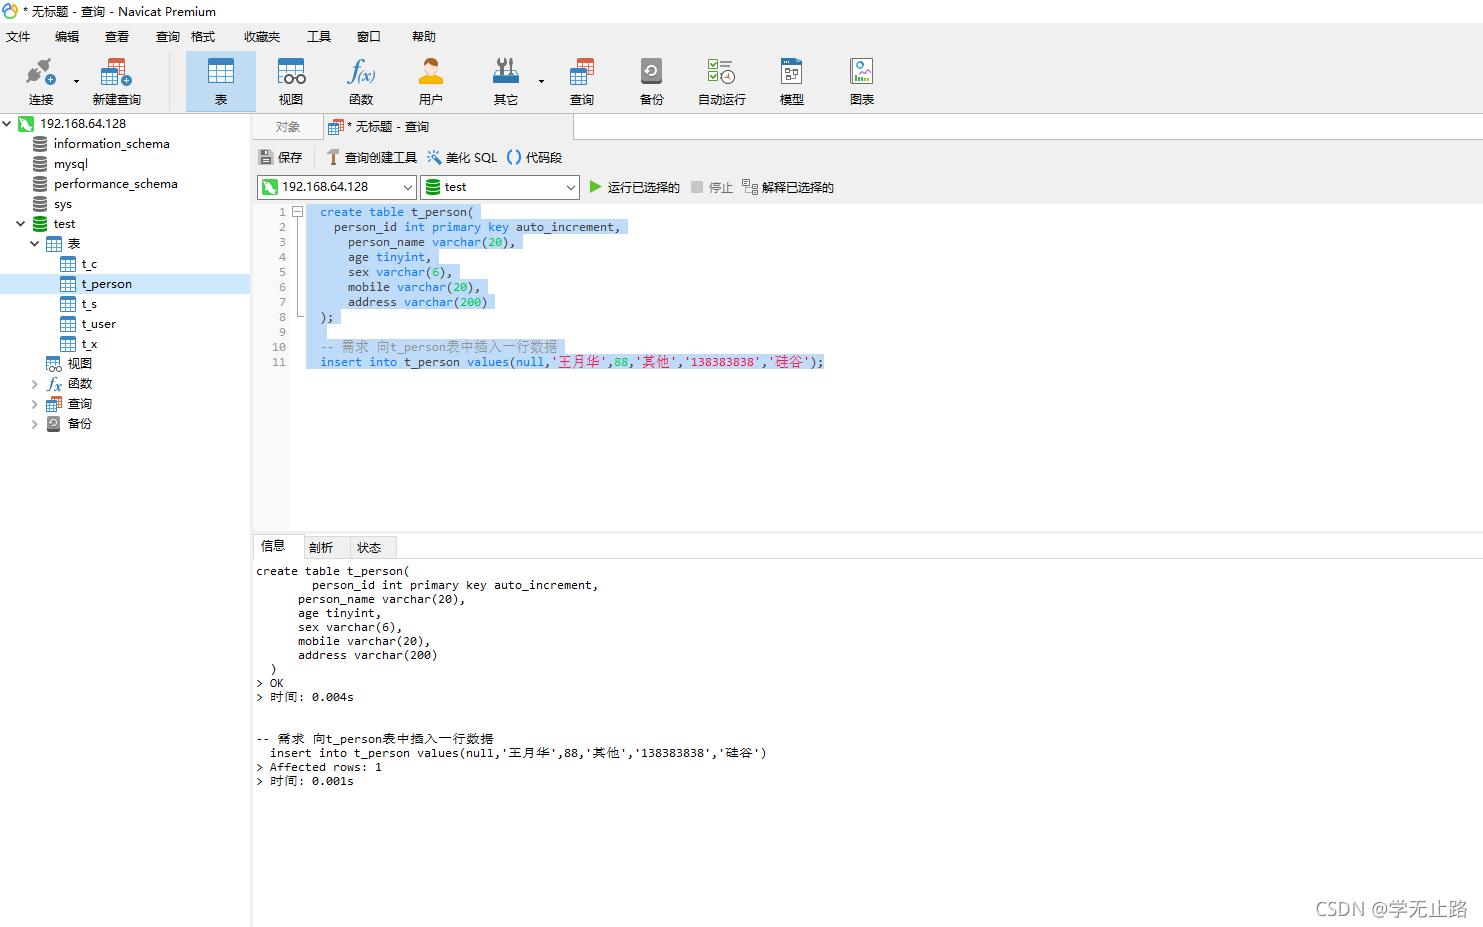The height and width of the screenshot is (927, 1483).
Task: Click the New Query toolbar icon
Action: [x=116, y=81]
